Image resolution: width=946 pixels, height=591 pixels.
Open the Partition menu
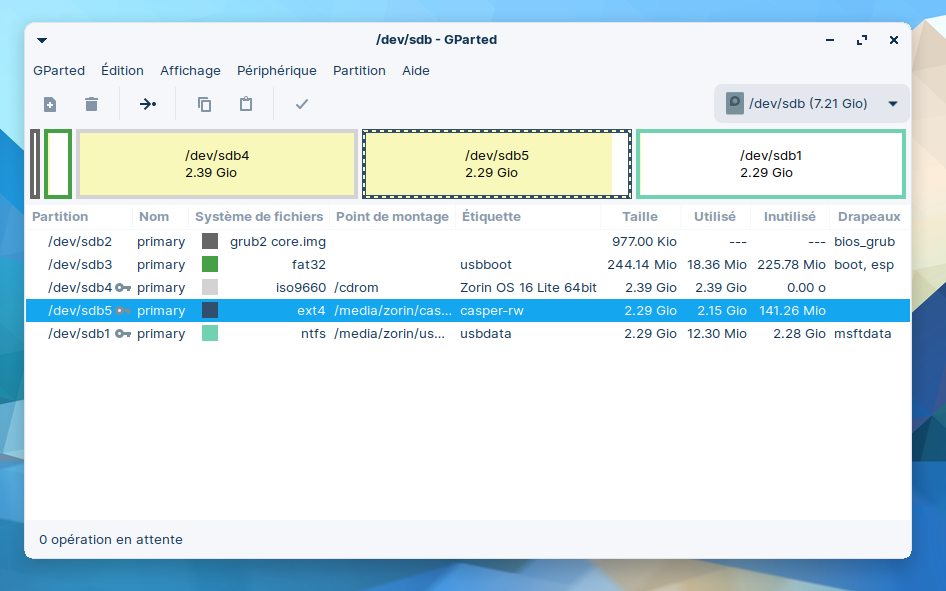click(359, 71)
